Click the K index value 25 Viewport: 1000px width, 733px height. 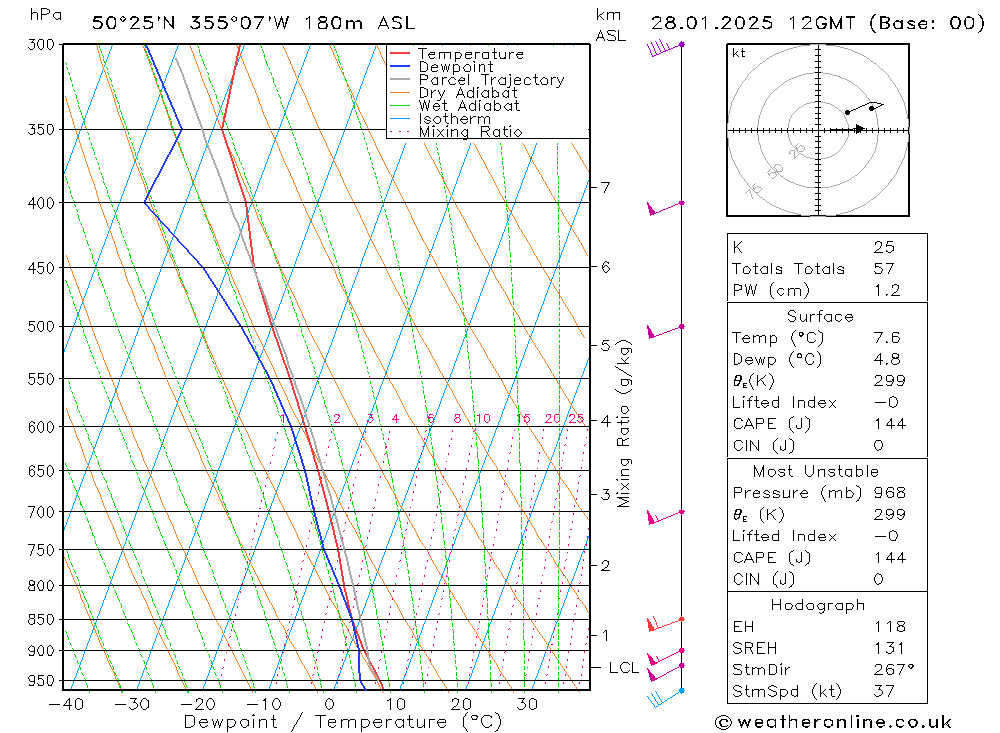click(884, 247)
